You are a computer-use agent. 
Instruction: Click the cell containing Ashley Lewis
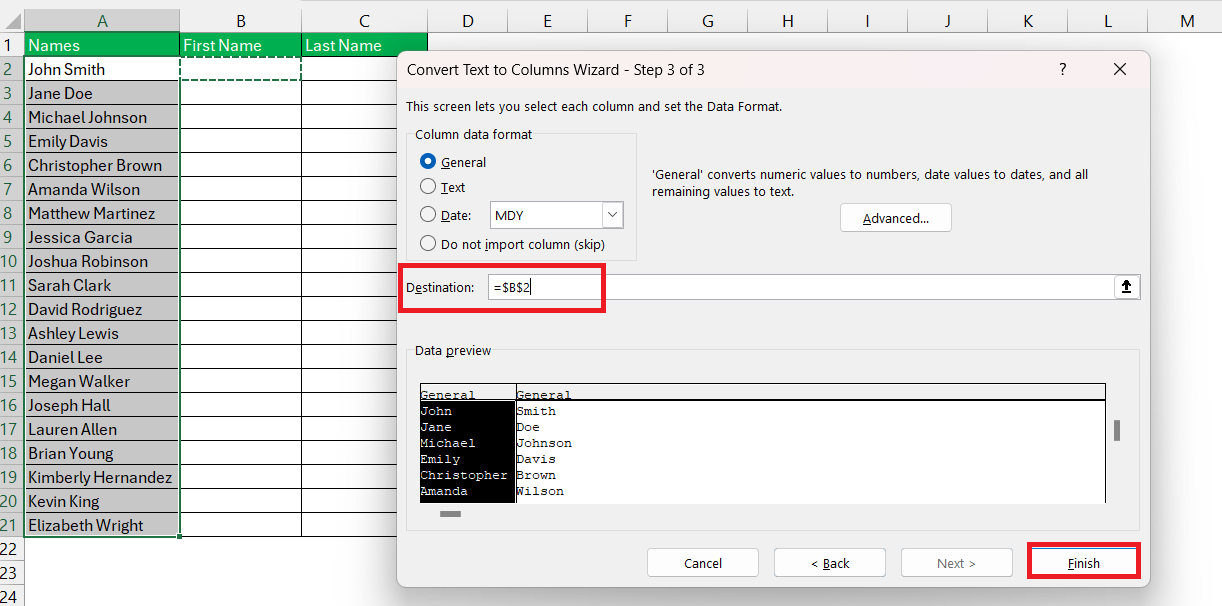102,333
